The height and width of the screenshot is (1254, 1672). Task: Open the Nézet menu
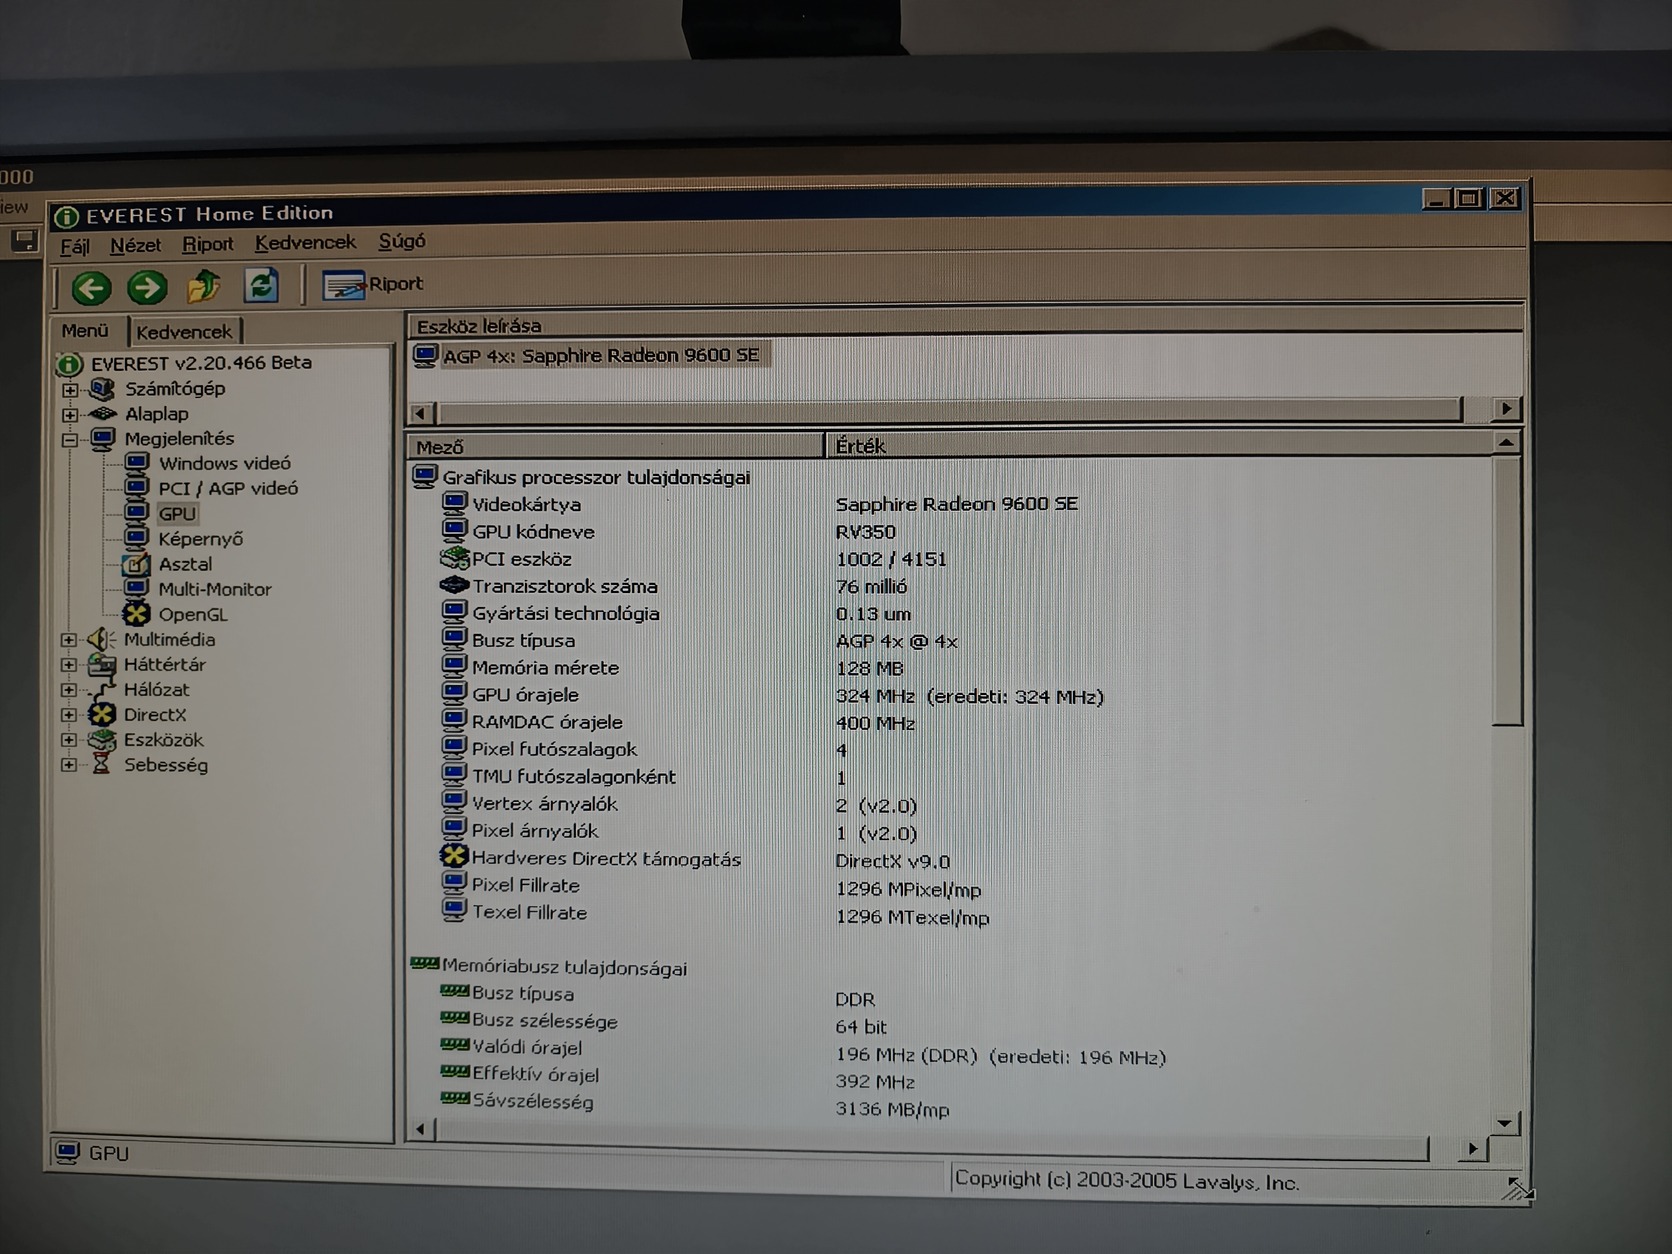pos(135,245)
